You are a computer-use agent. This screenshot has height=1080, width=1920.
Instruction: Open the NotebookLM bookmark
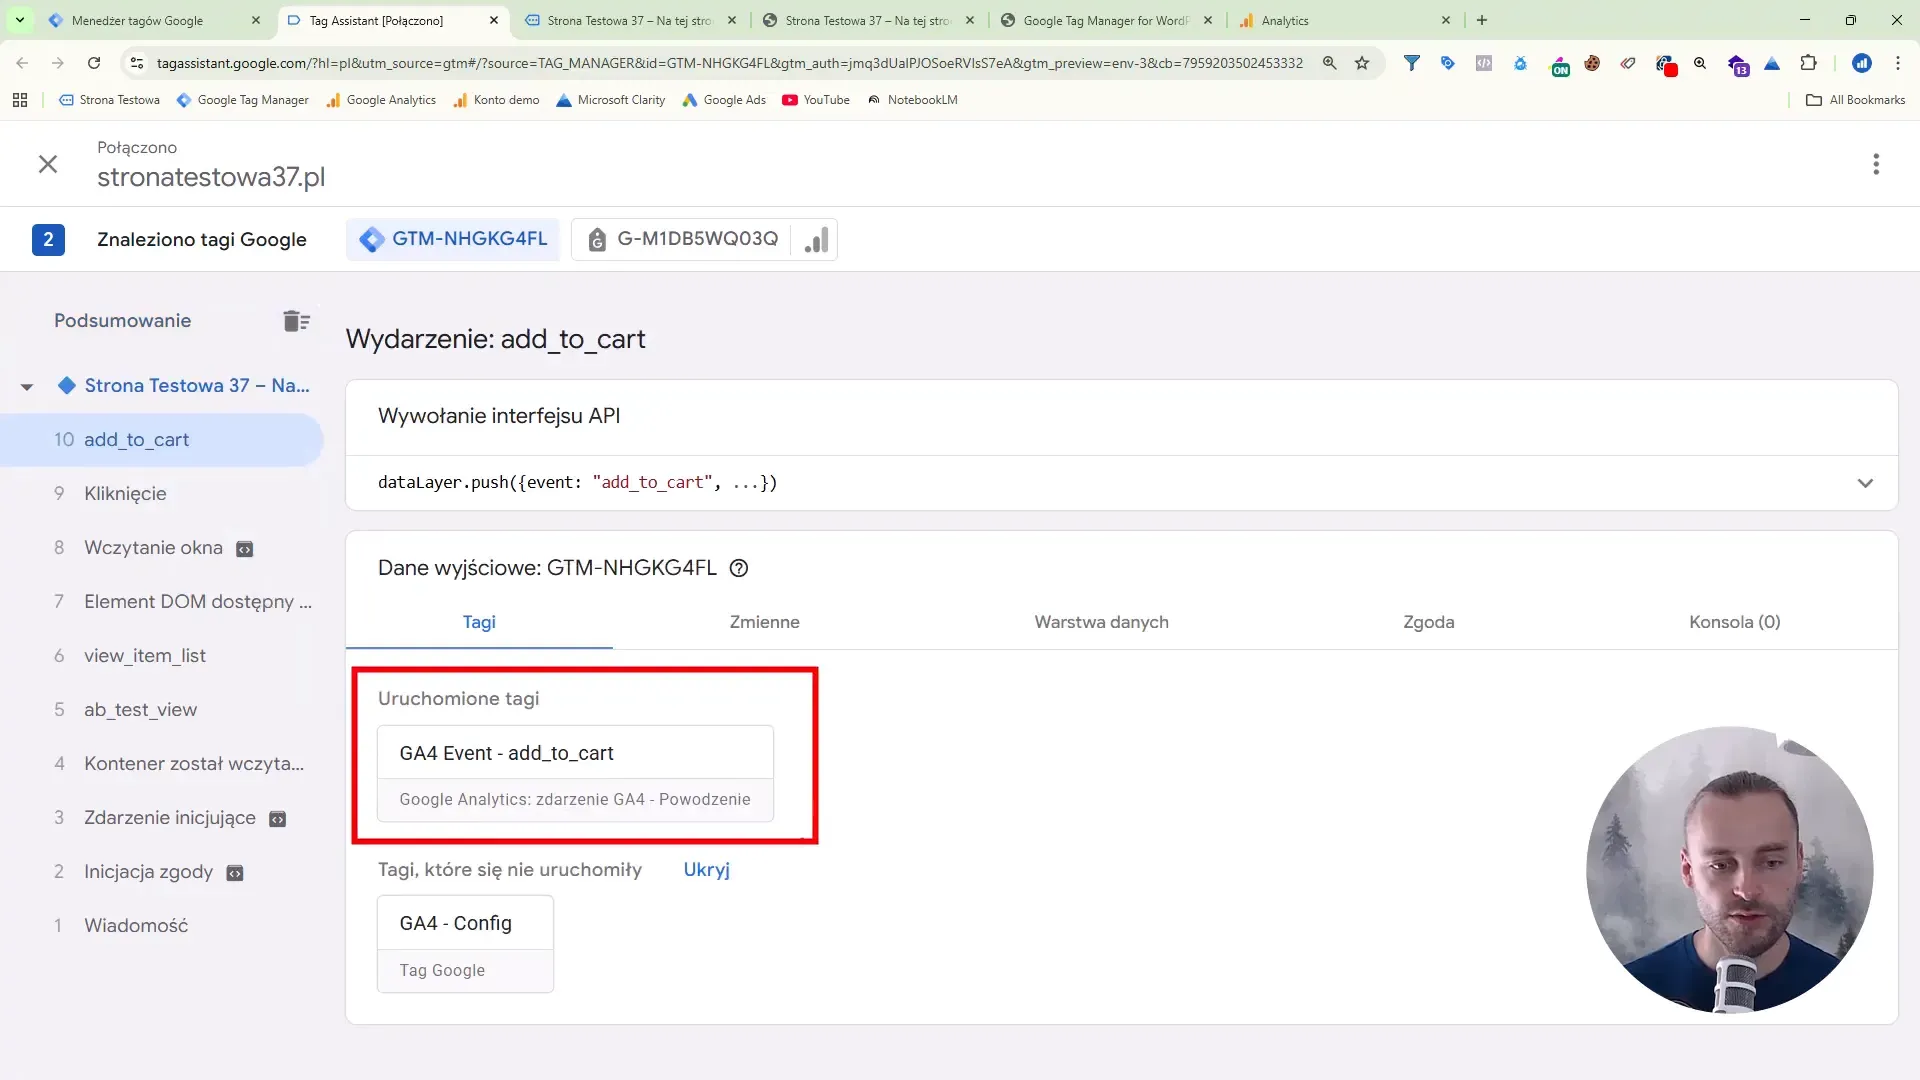[912, 100]
